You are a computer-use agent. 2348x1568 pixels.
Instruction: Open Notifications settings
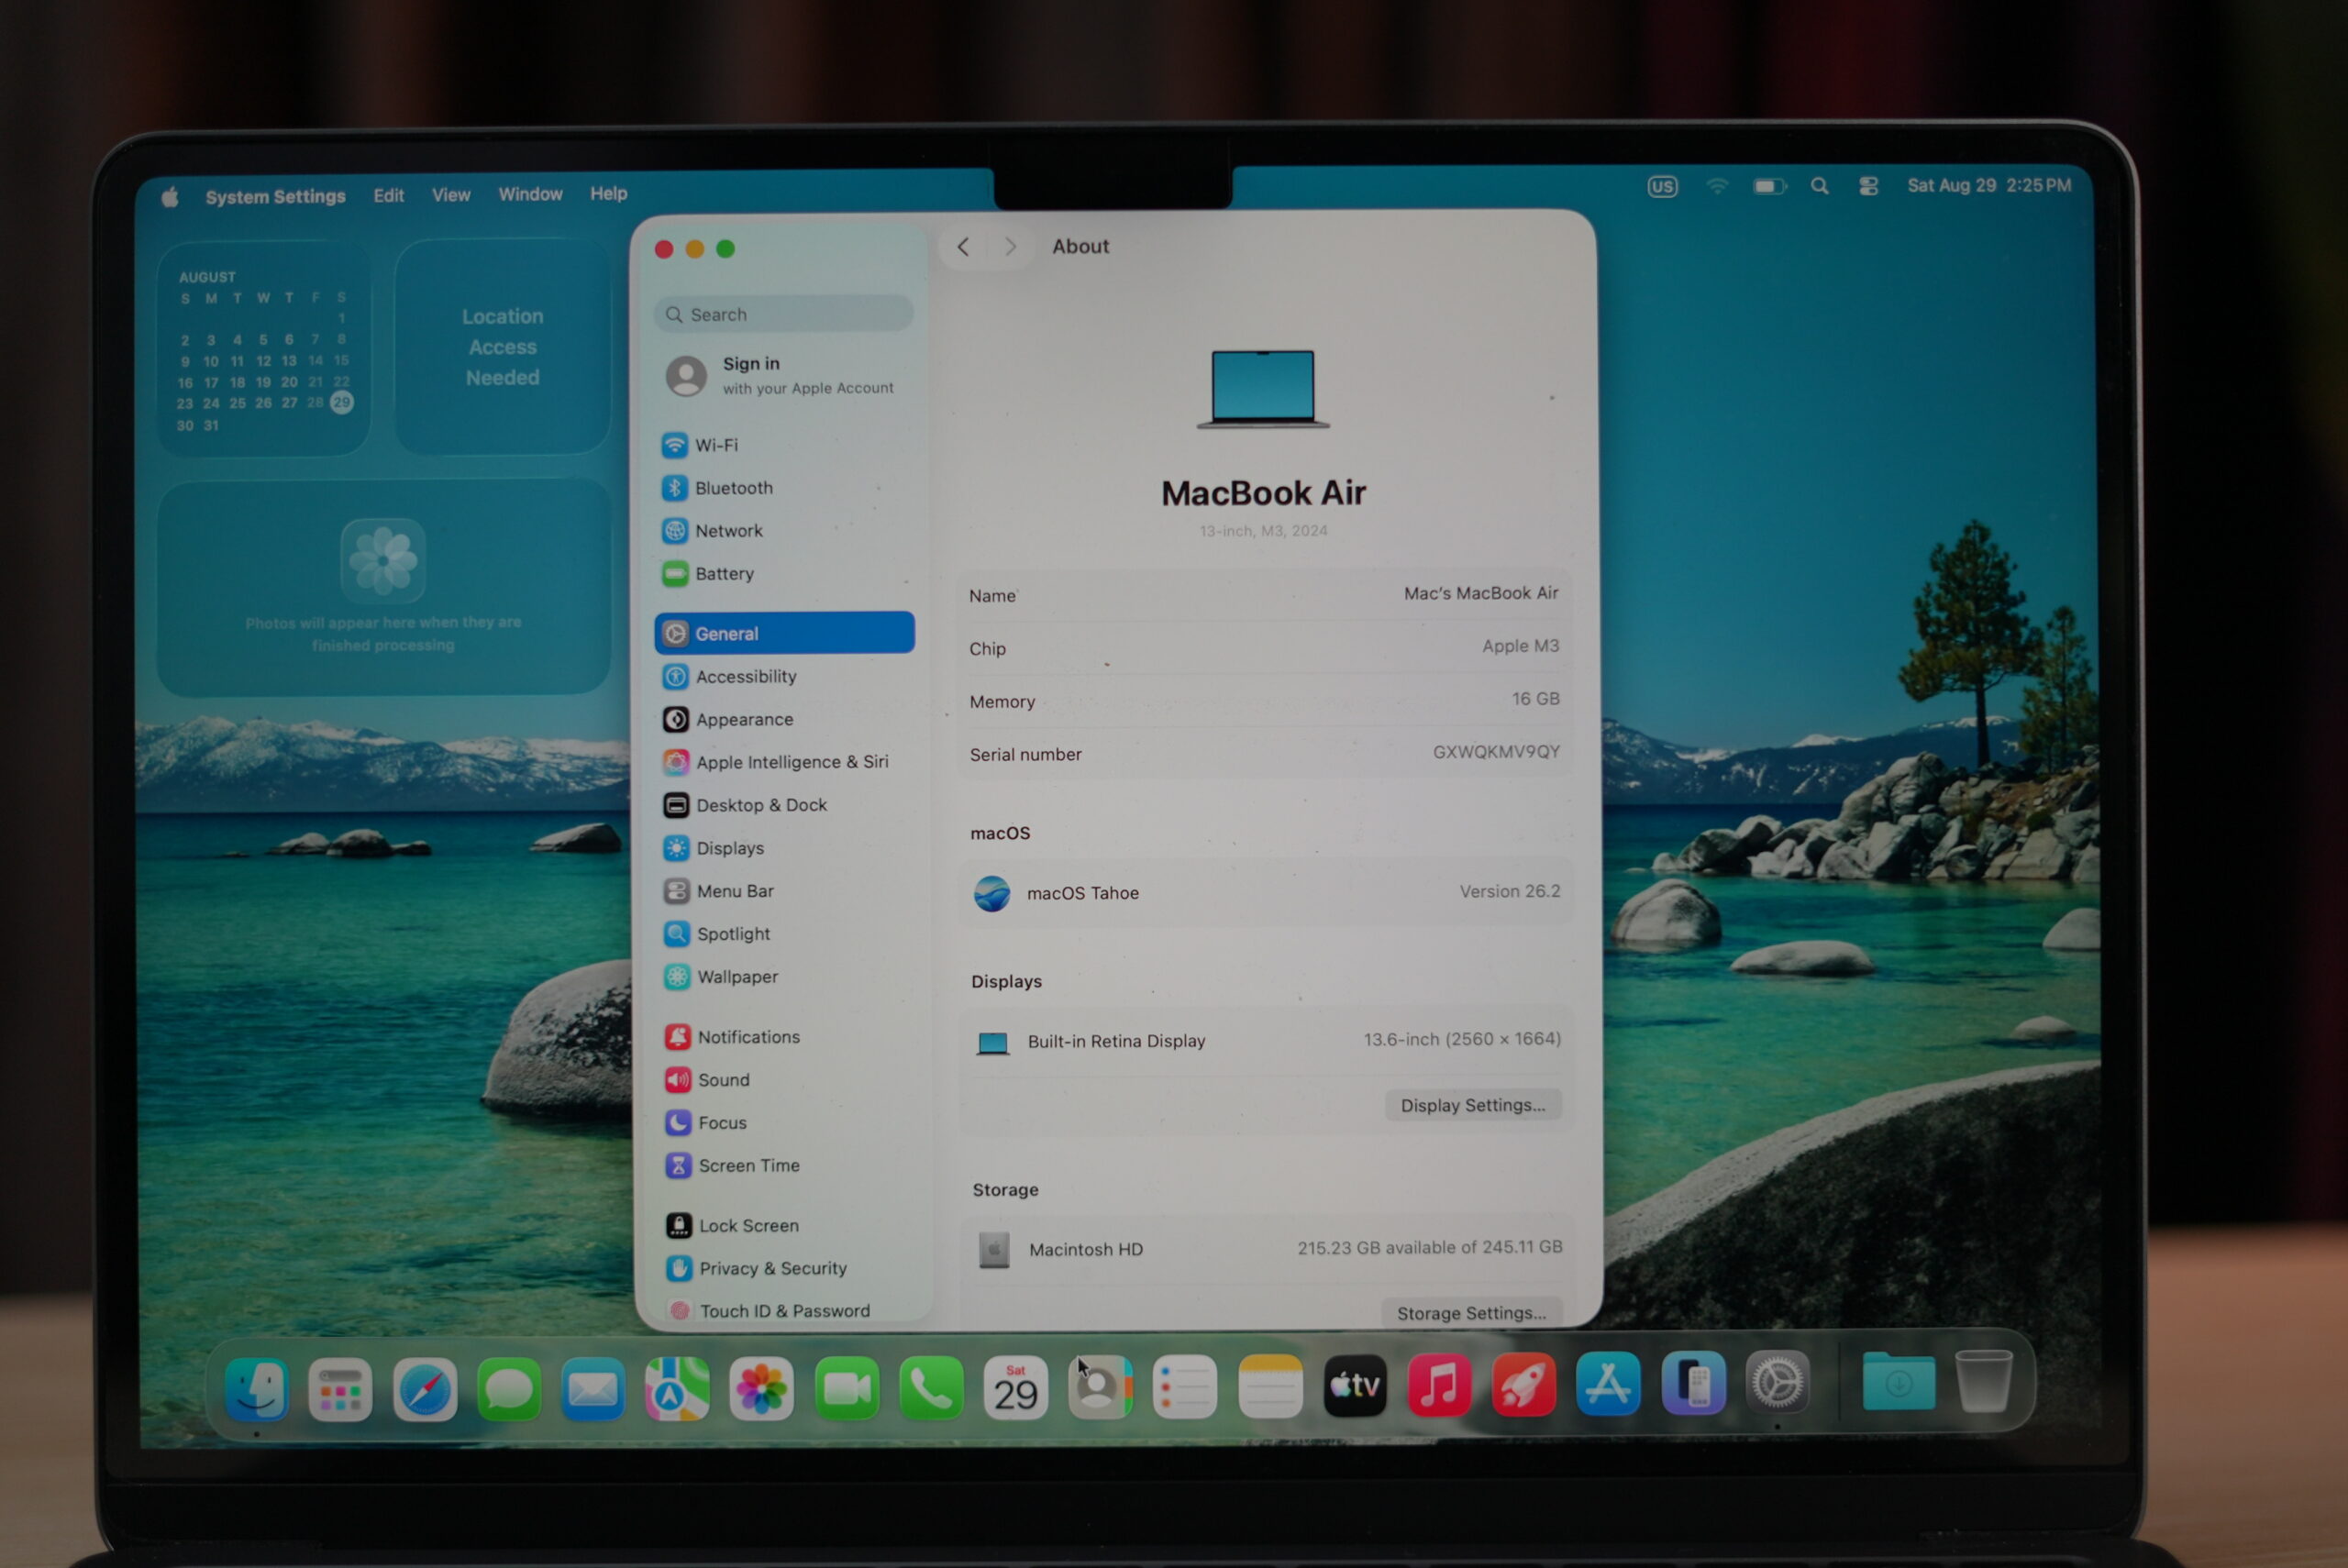pos(787,1037)
